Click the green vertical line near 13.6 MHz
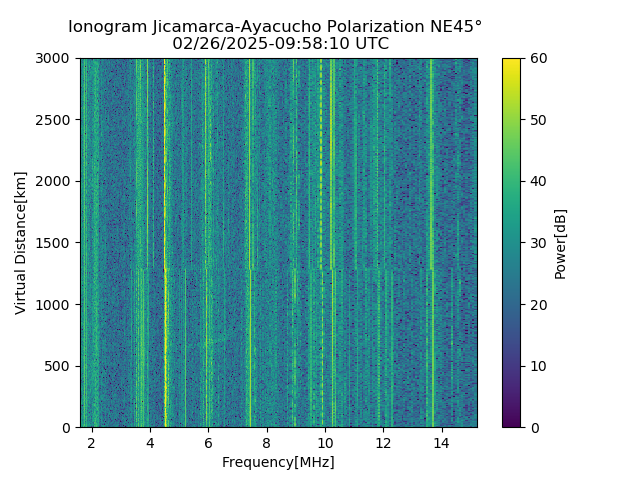Screen dimensions: 640x480 [431, 243]
